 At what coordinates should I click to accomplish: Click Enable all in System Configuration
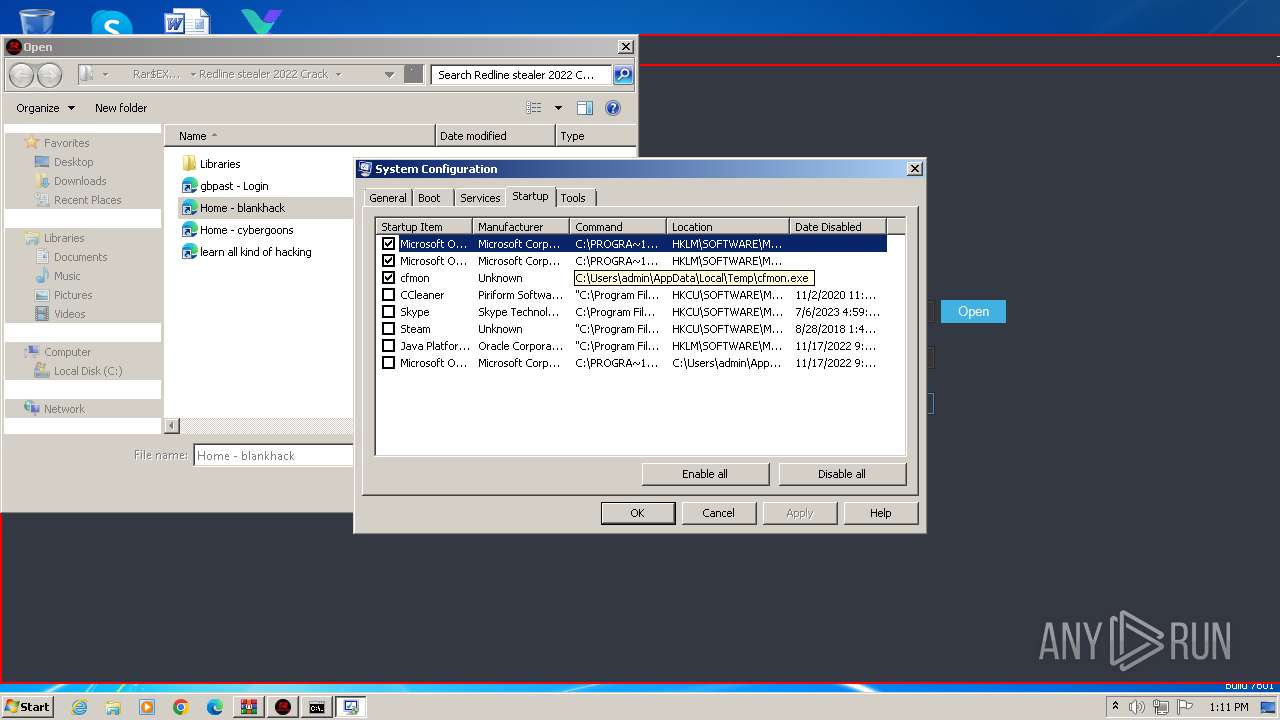click(x=705, y=474)
